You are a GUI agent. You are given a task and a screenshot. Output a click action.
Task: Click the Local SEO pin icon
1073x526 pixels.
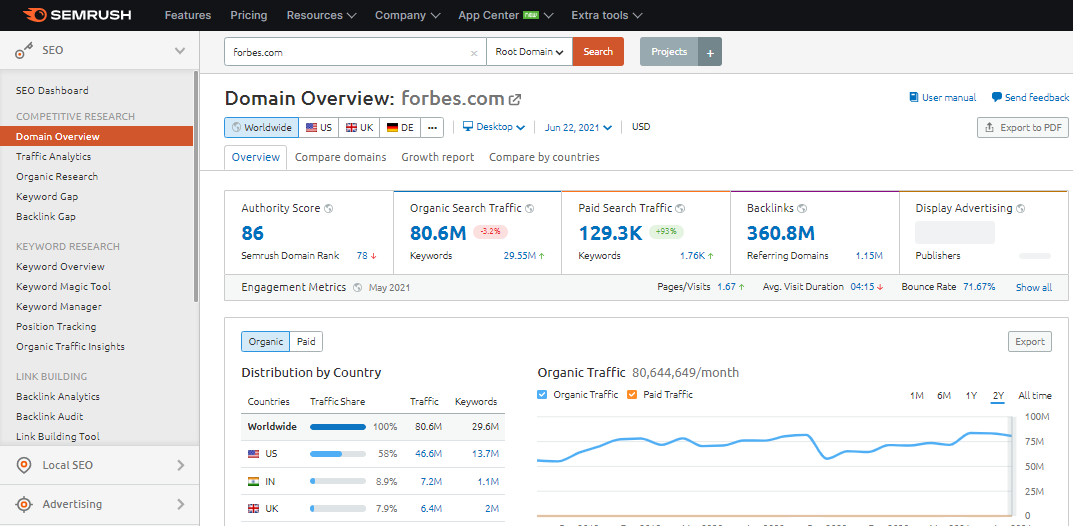(x=24, y=465)
